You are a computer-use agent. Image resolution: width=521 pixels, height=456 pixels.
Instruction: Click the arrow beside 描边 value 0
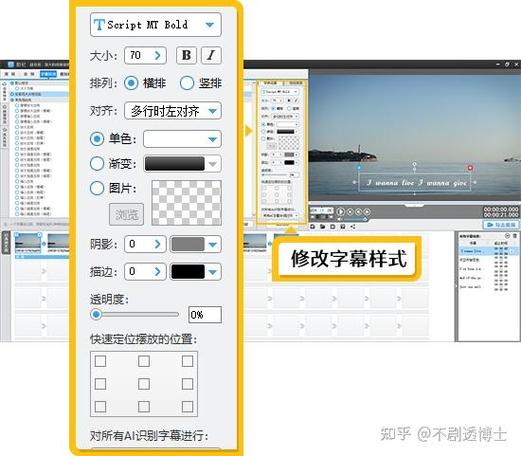click(x=158, y=272)
